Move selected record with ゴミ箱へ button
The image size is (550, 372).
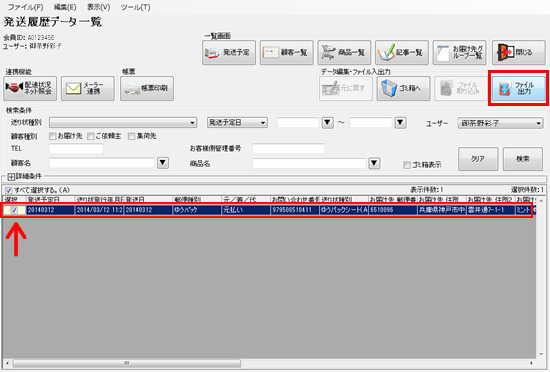click(x=403, y=88)
